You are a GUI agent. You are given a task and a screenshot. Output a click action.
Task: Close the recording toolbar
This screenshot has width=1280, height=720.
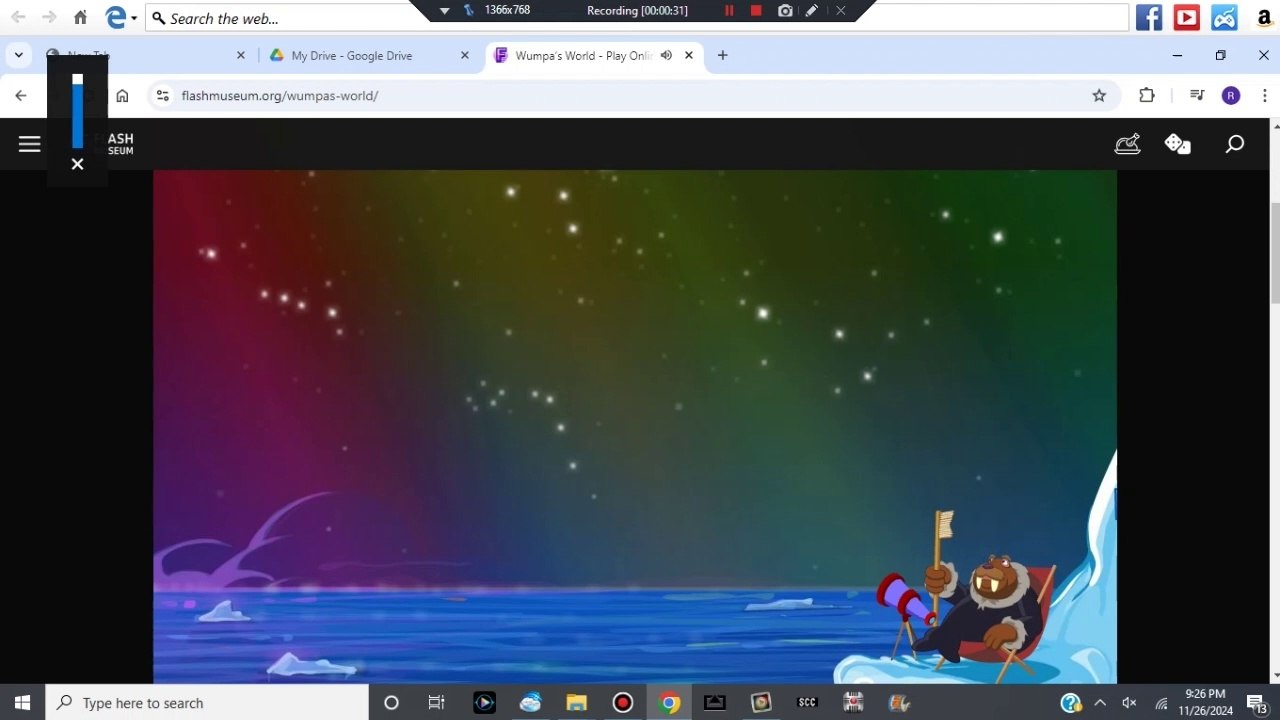click(841, 11)
